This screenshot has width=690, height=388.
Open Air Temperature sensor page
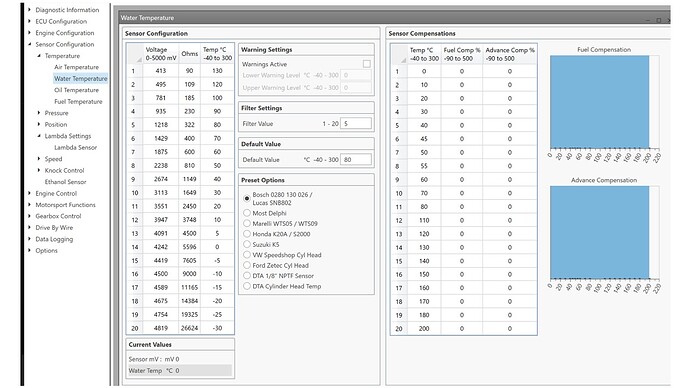coord(76,67)
